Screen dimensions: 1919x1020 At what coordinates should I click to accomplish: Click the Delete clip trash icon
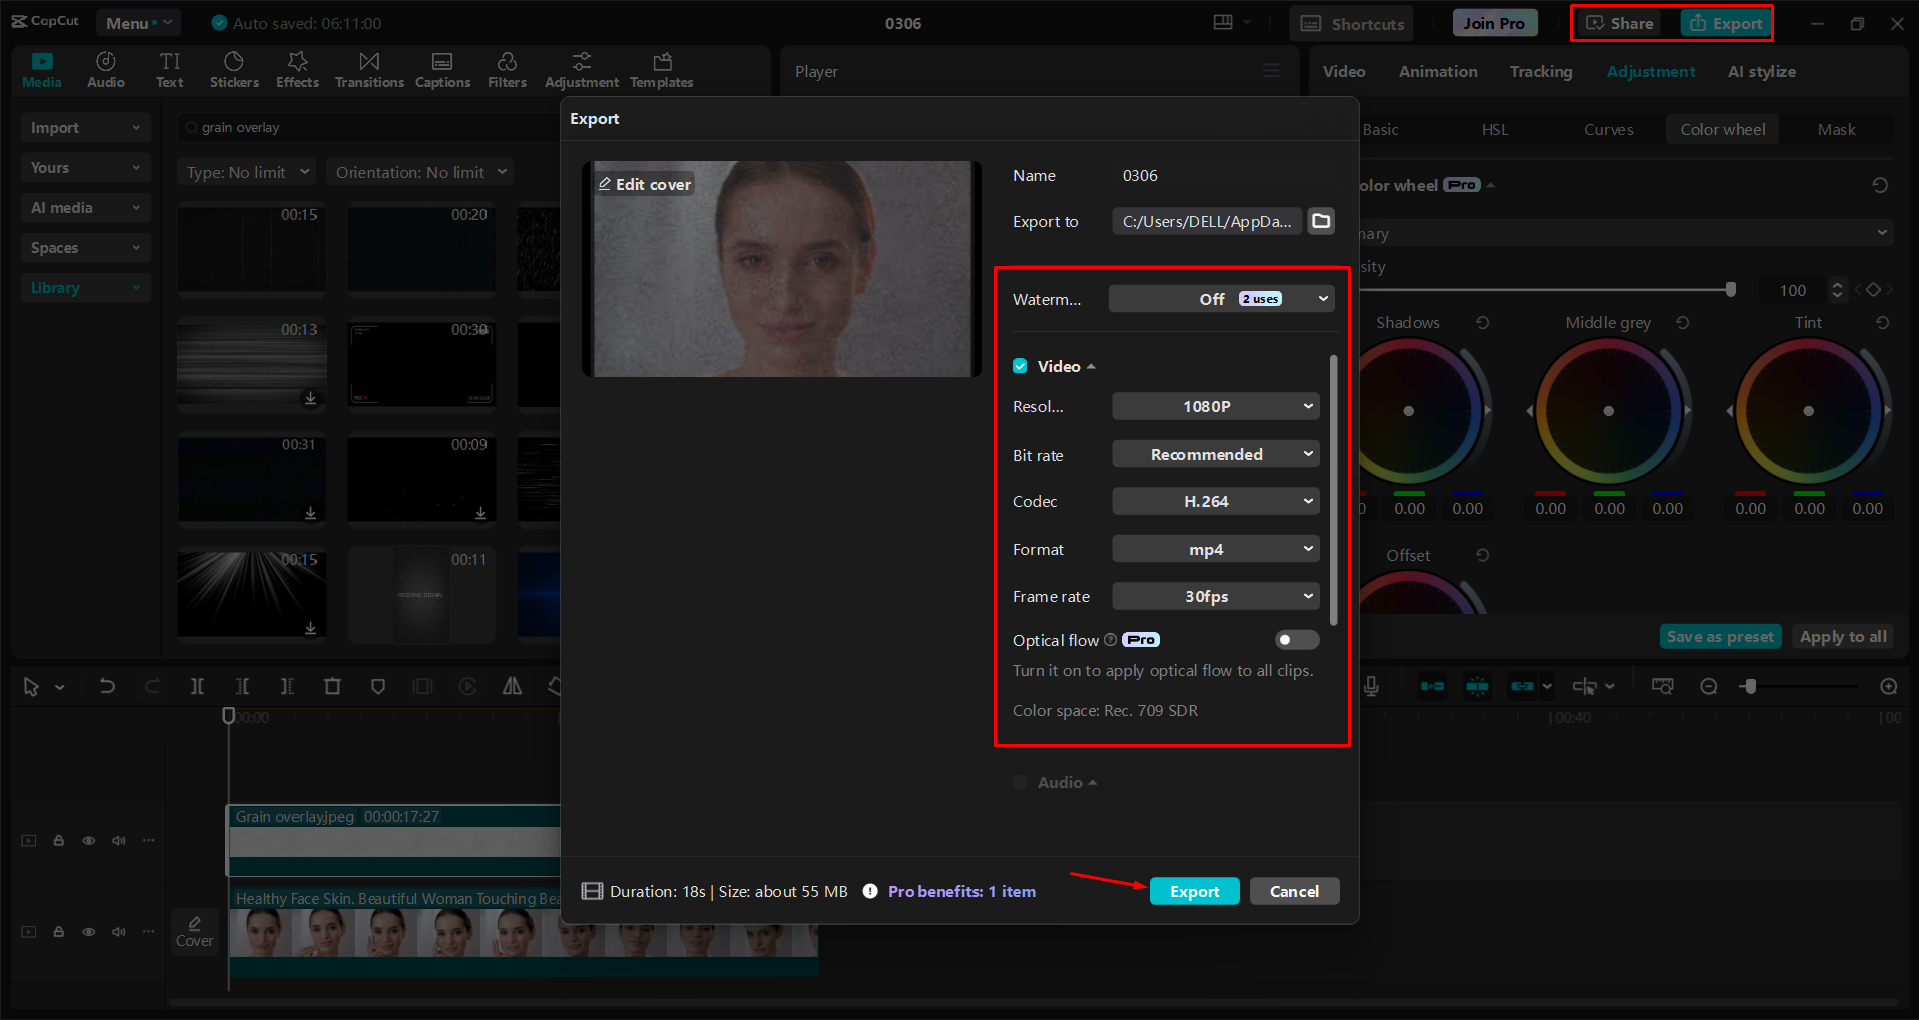[333, 686]
